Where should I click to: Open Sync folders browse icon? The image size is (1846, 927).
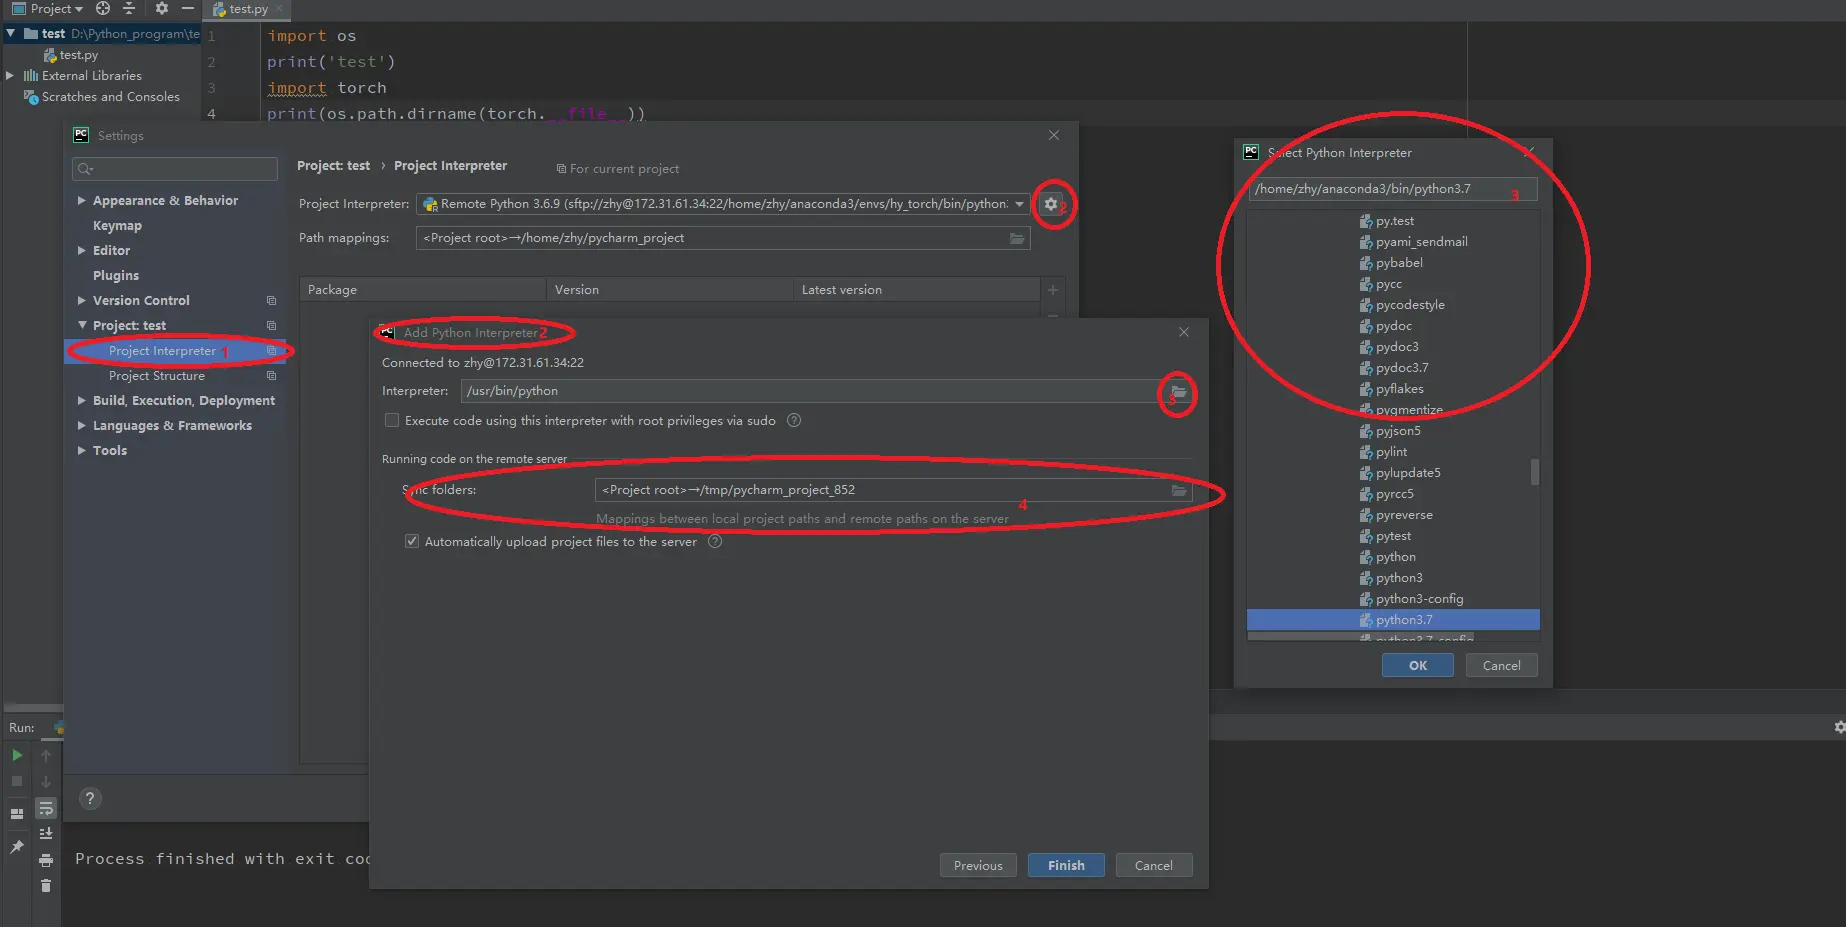(x=1179, y=490)
